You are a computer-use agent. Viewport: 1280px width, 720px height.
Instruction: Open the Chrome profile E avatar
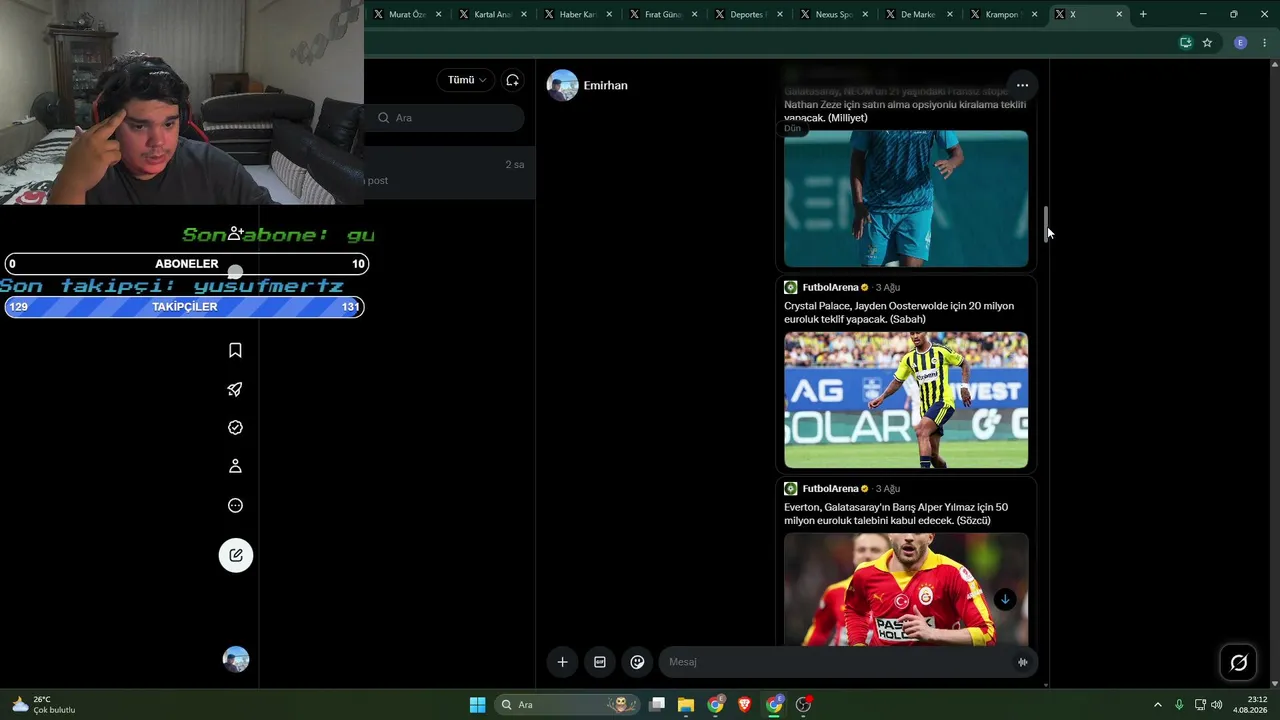click(1240, 43)
